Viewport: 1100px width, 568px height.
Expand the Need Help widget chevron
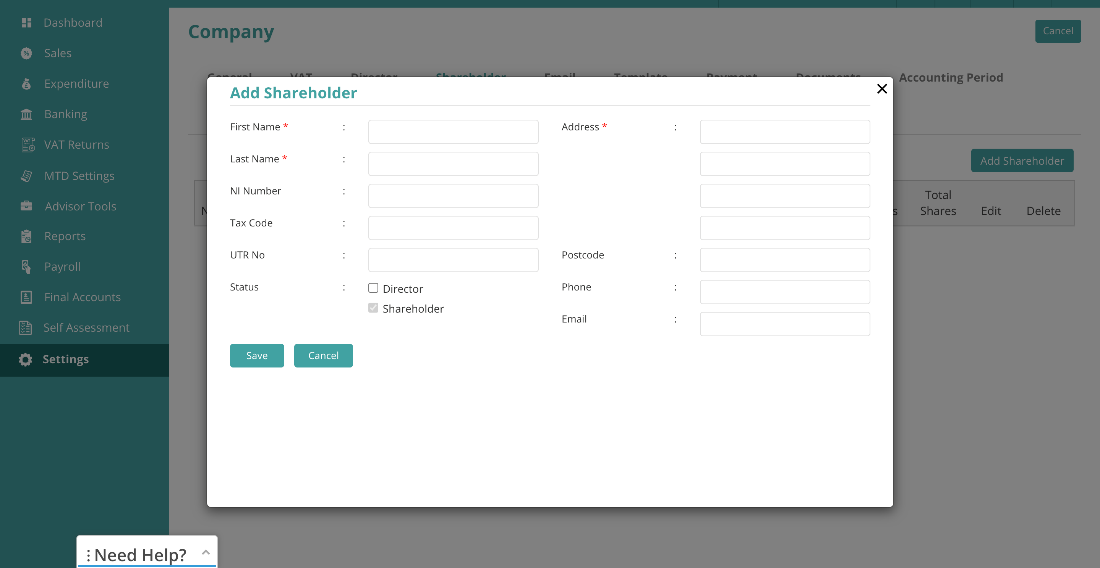pyautogui.click(x=206, y=553)
